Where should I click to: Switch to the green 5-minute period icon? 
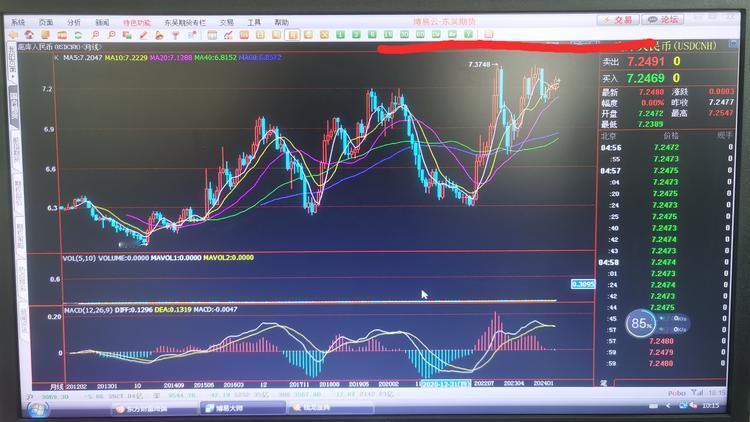click(x=372, y=34)
